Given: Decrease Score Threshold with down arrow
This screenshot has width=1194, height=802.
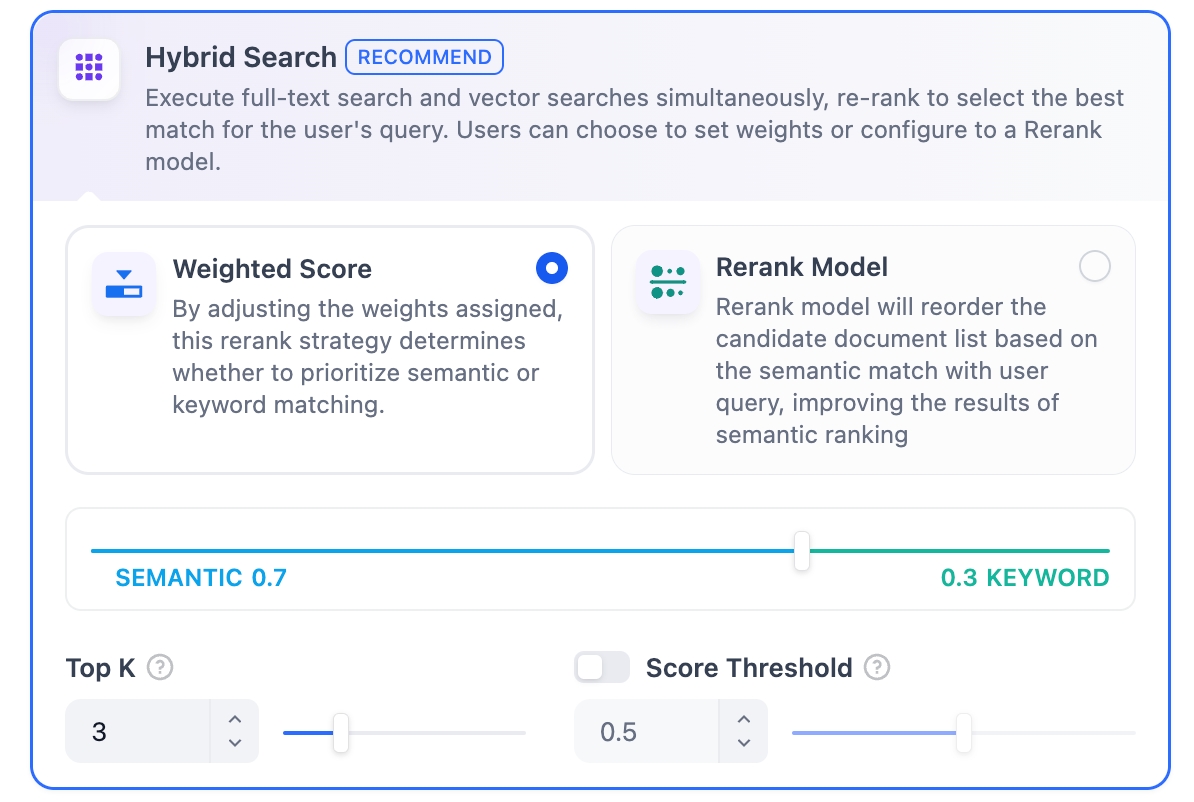Looking at the screenshot, I should pos(744,743).
